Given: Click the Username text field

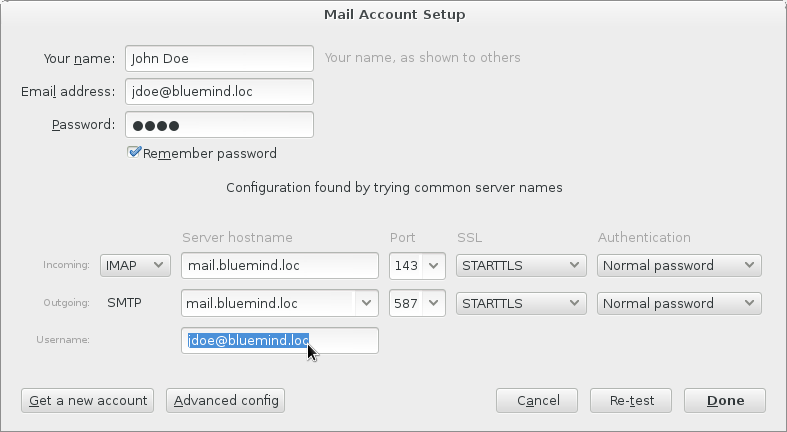Looking at the screenshot, I should [x=280, y=341].
